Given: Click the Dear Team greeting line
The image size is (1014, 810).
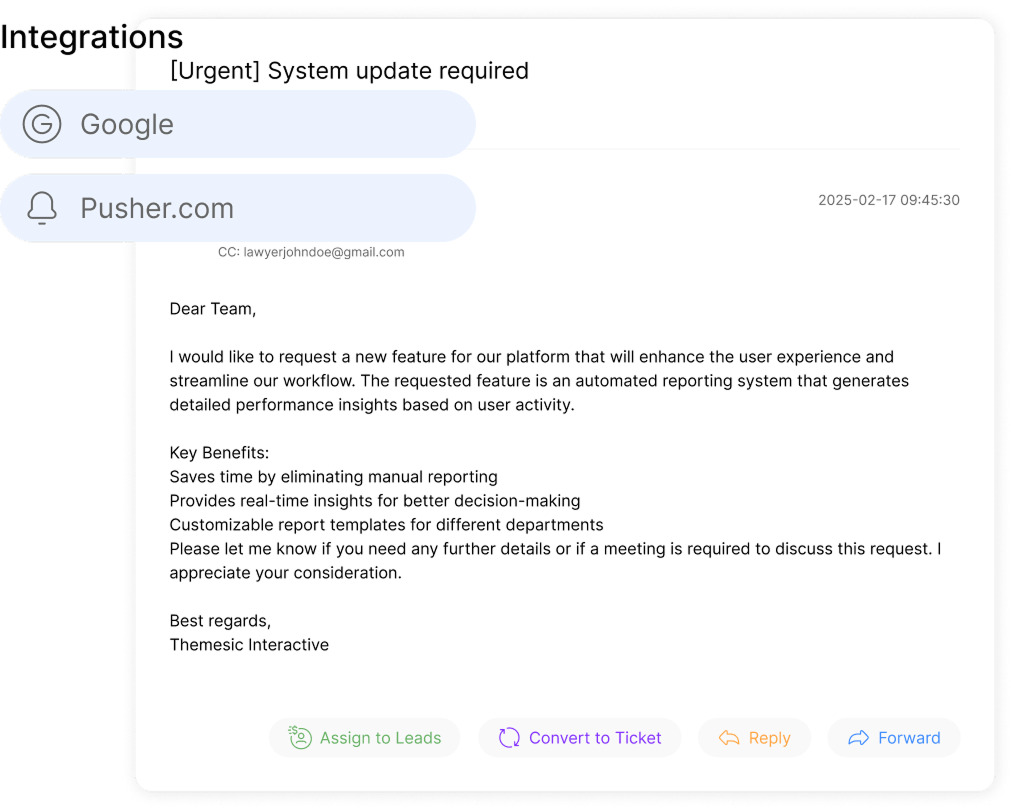Looking at the screenshot, I should click(x=213, y=309).
